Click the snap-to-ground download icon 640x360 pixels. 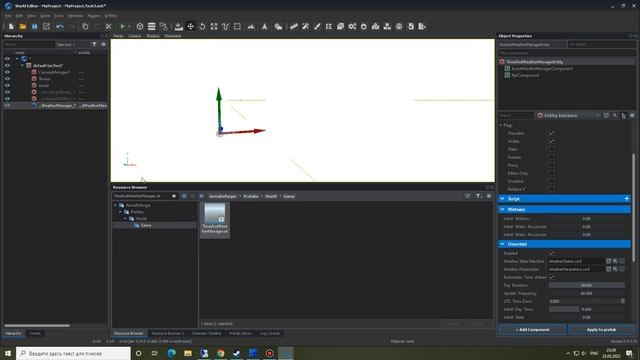179,27
